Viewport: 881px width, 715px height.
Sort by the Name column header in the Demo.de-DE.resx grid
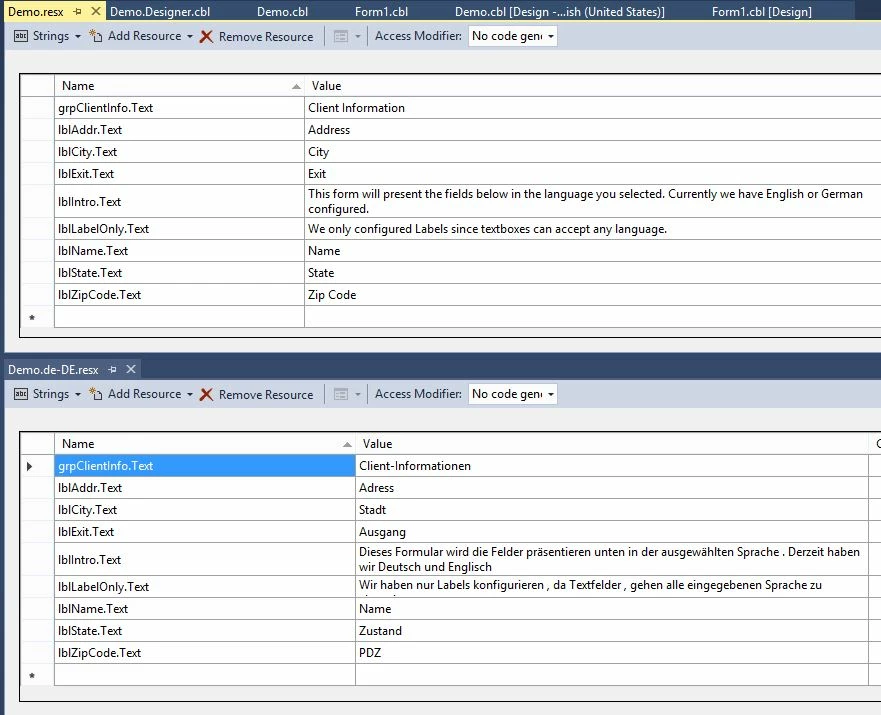click(x=205, y=444)
